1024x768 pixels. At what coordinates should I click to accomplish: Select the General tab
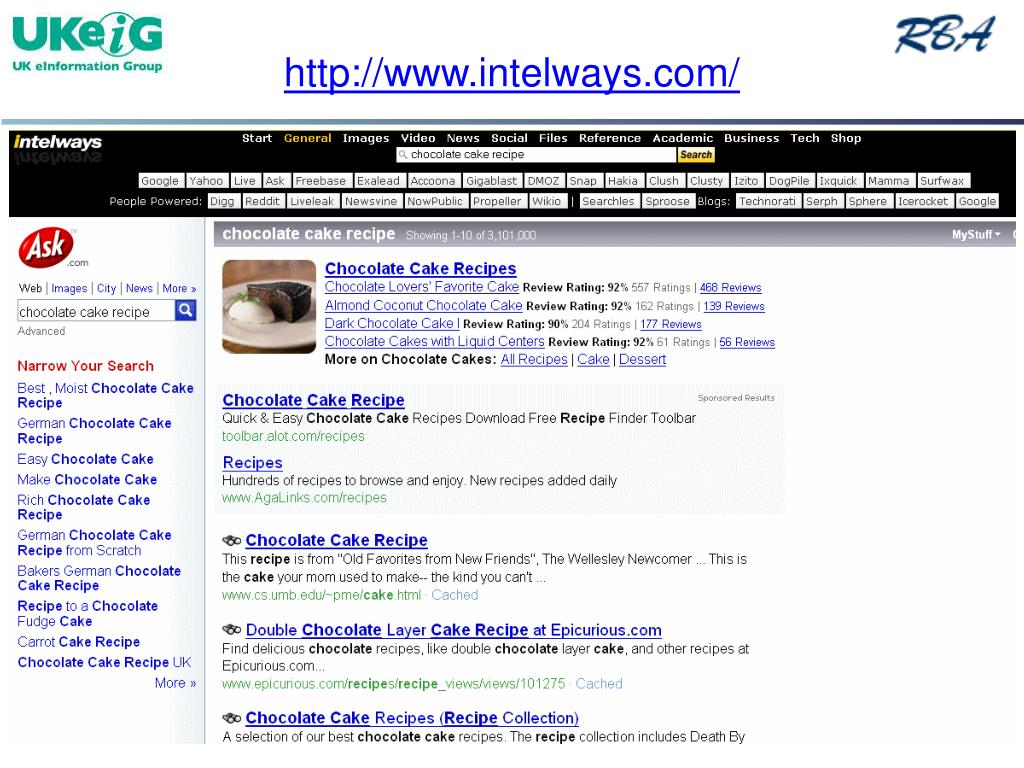tap(308, 138)
